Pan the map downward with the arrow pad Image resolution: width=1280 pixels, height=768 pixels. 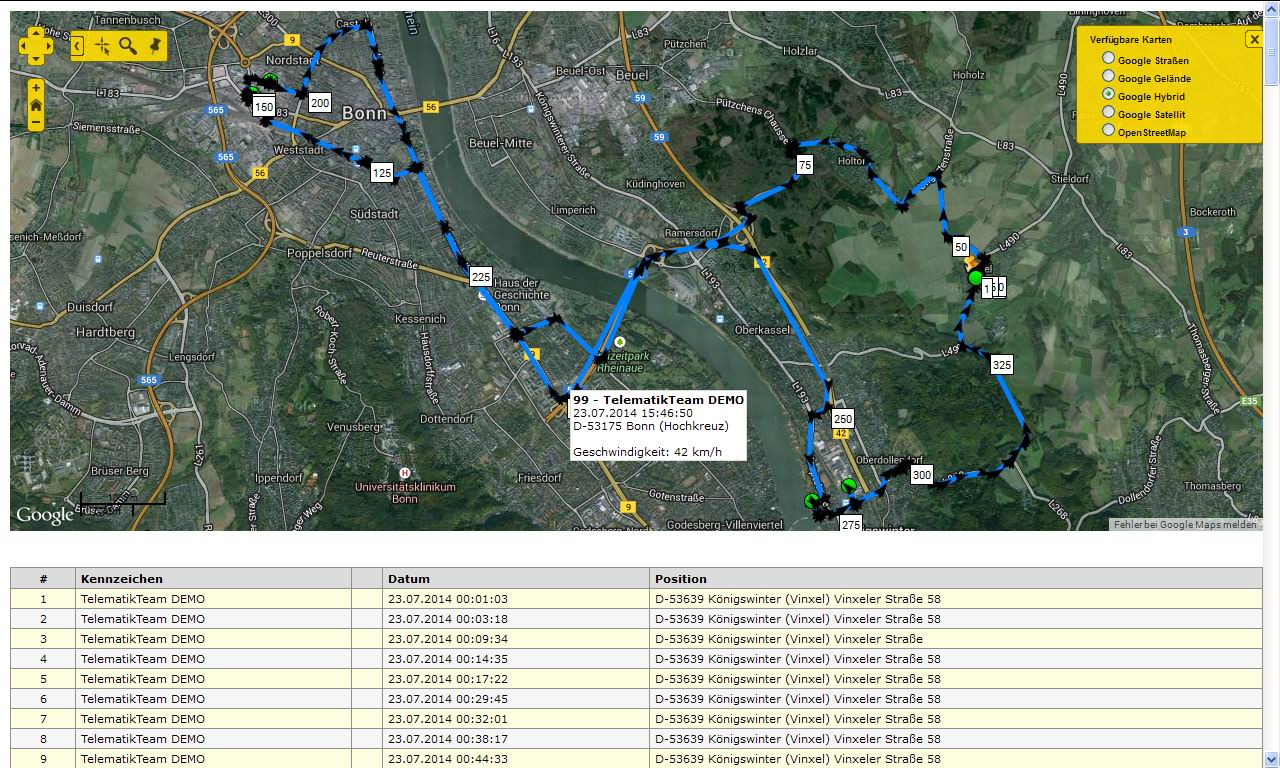click(x=36, y=57)
